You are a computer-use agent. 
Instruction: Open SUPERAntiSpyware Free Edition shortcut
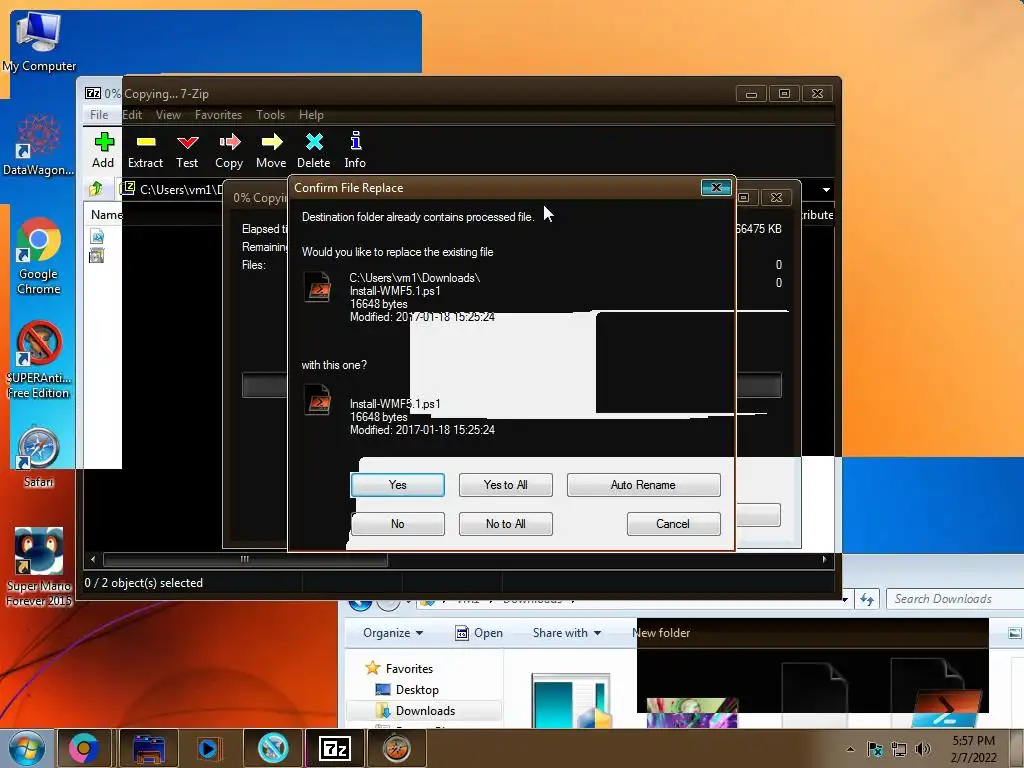[39, 360]
